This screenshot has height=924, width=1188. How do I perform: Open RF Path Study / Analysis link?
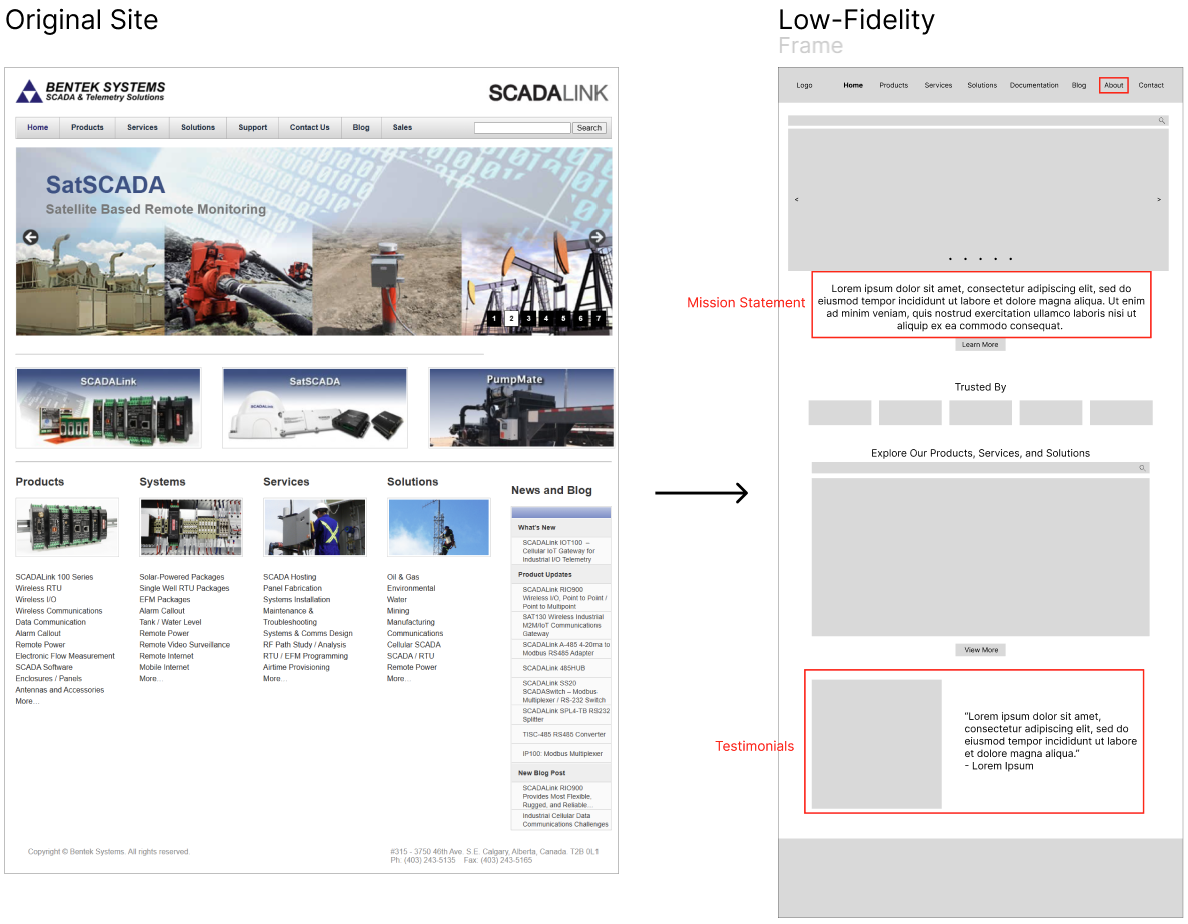(x=305, y=645)
